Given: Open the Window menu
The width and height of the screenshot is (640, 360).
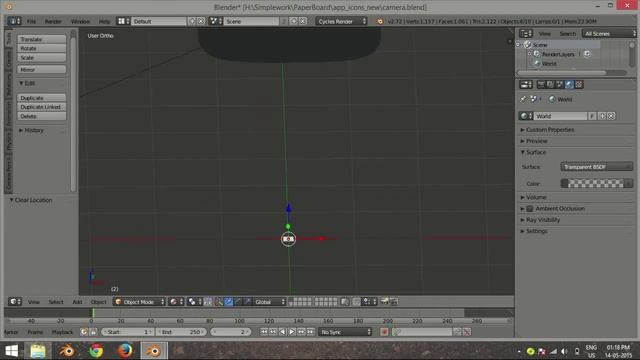Looking at the screenshot, I should pos(80,21).
